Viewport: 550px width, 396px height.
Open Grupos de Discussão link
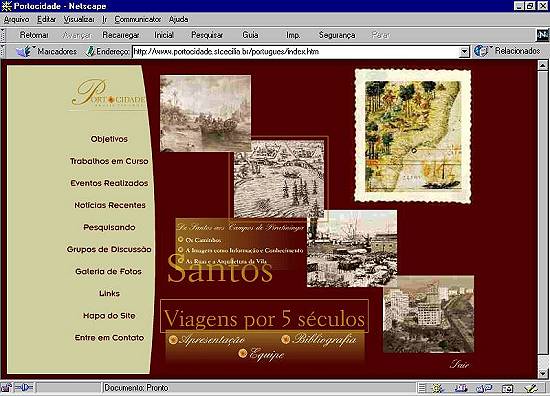109,249
